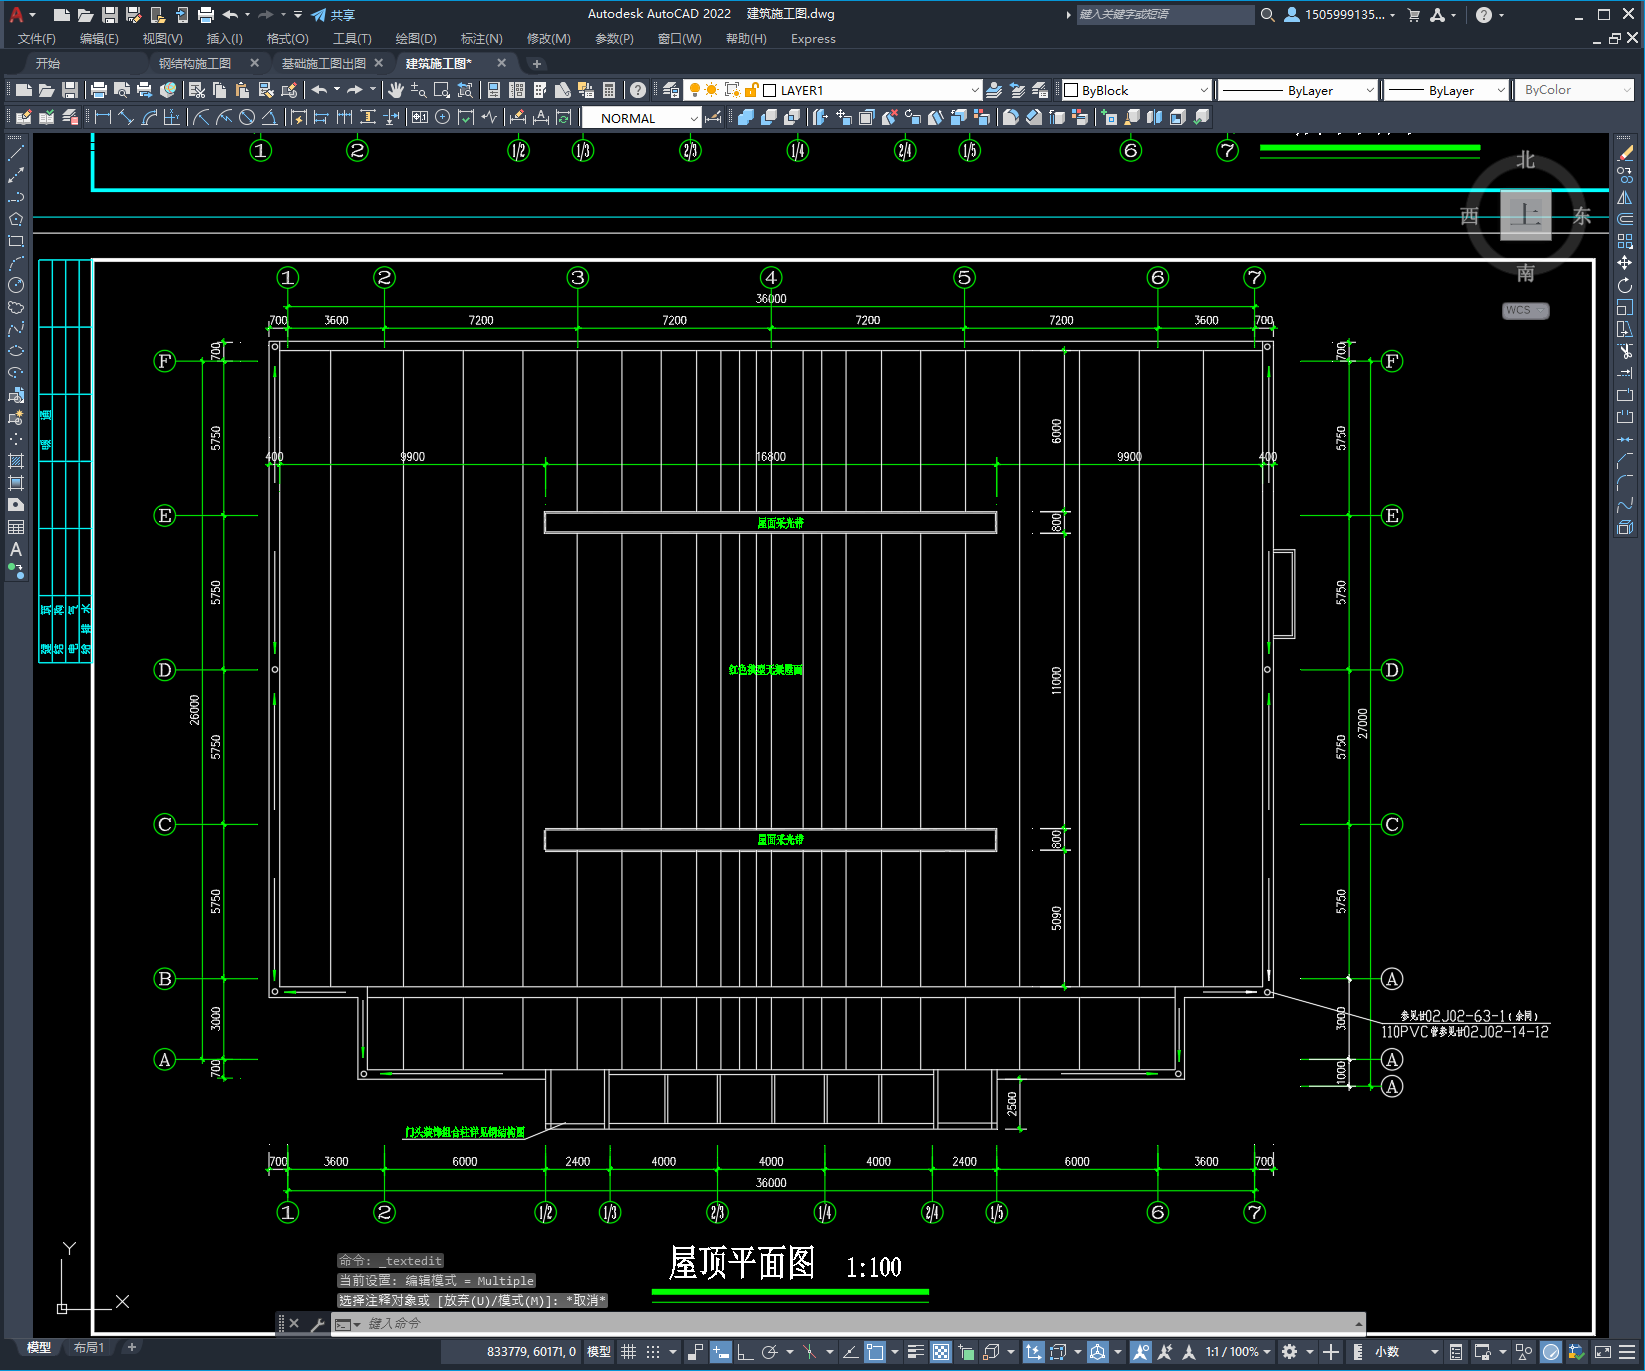Open the annotation scale 1:1 / 100% dropdown
The height and width of the screenshot is (1371, 1645).
[1238, 1352]
